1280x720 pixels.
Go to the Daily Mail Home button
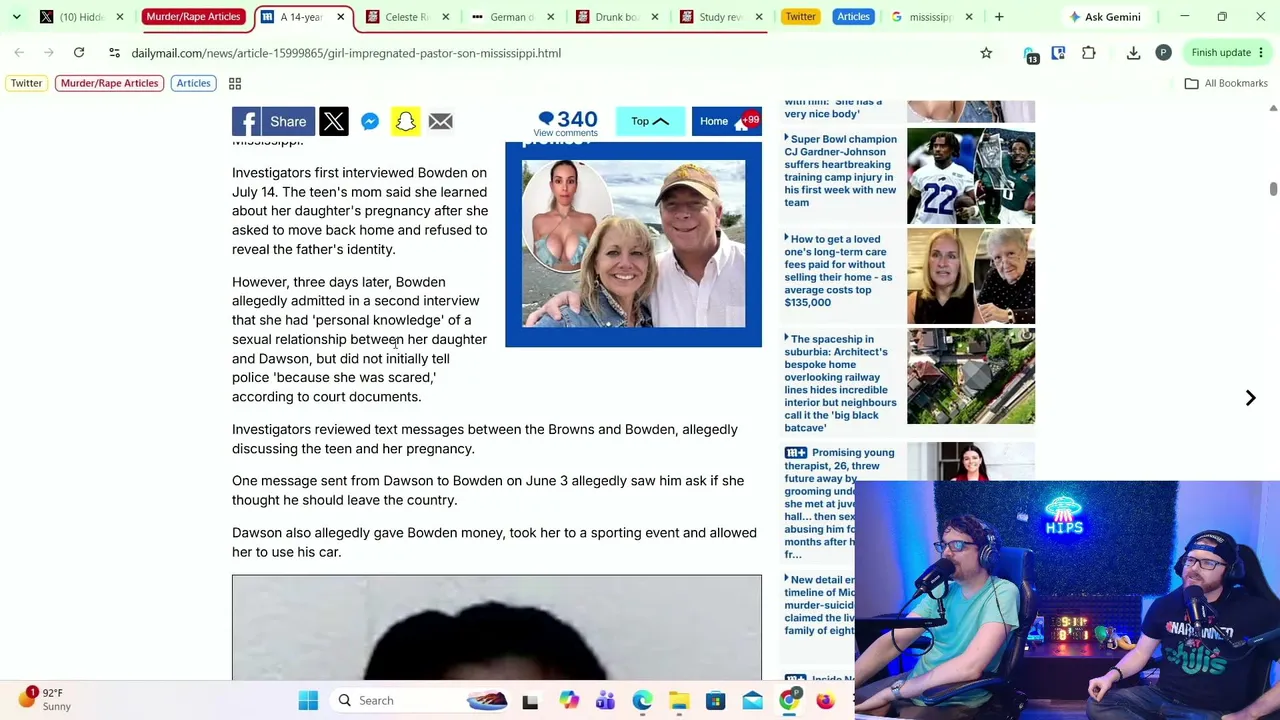pos(726,122)
